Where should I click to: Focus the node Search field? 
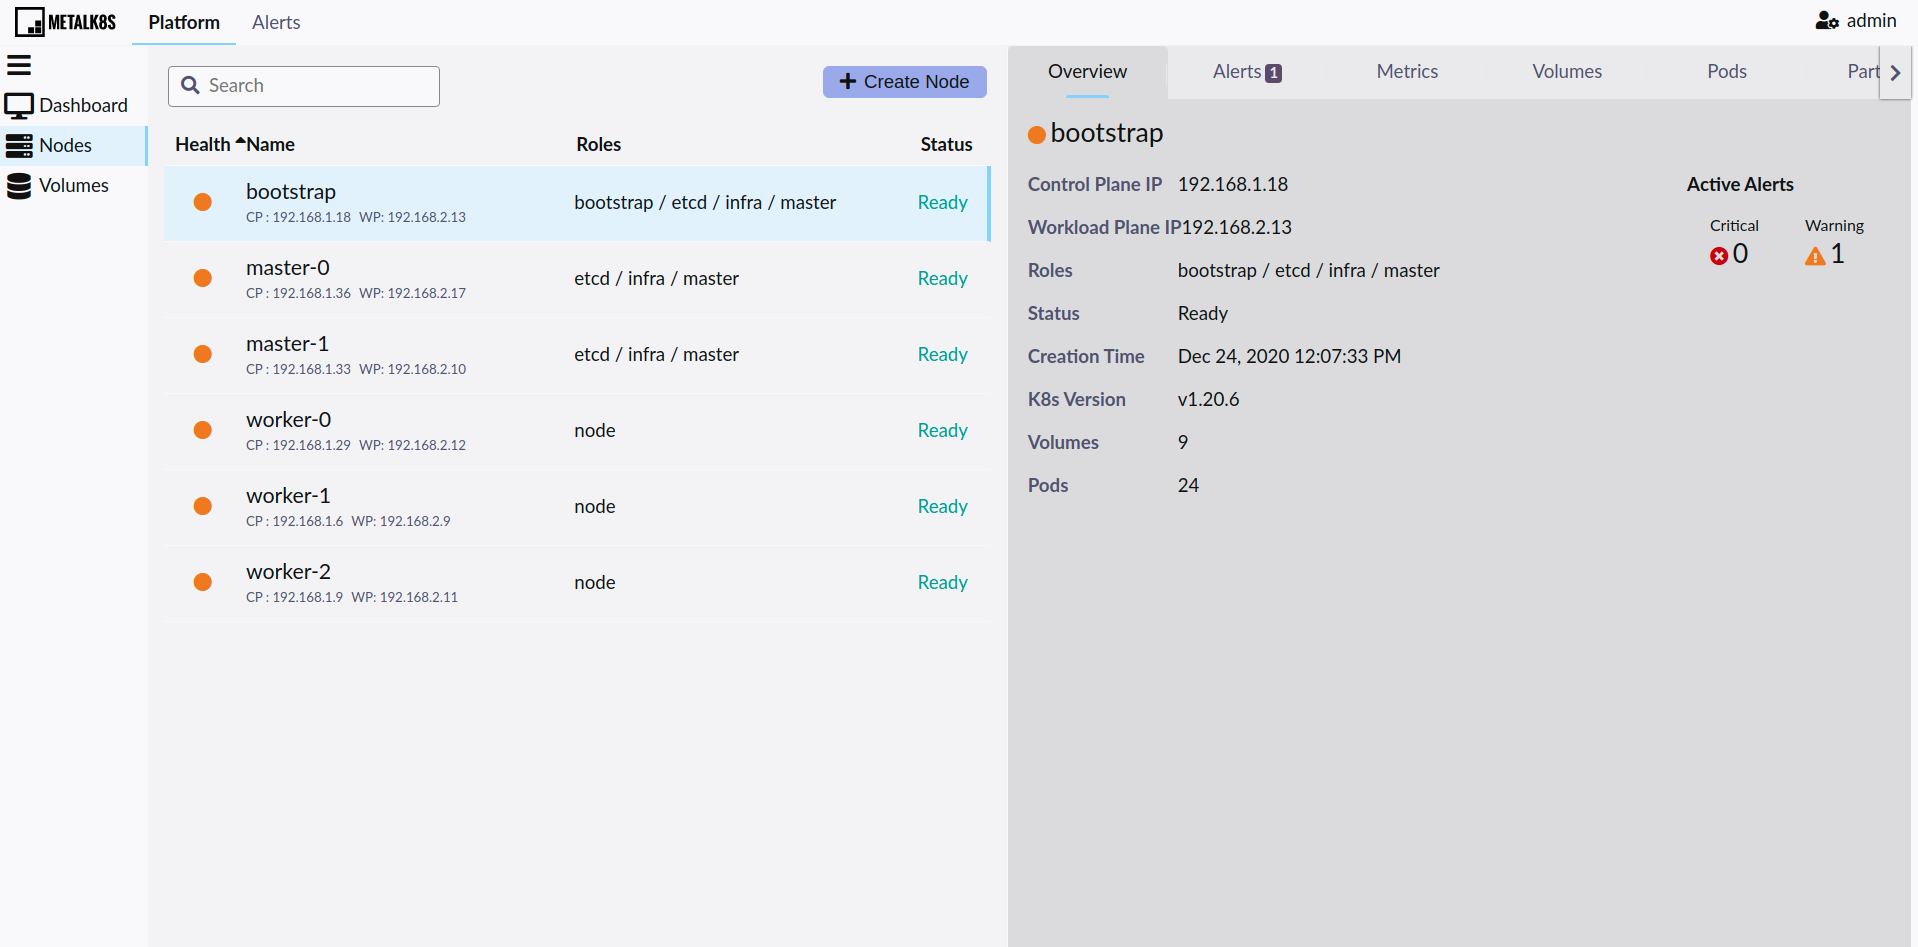[x=304, y=86]
